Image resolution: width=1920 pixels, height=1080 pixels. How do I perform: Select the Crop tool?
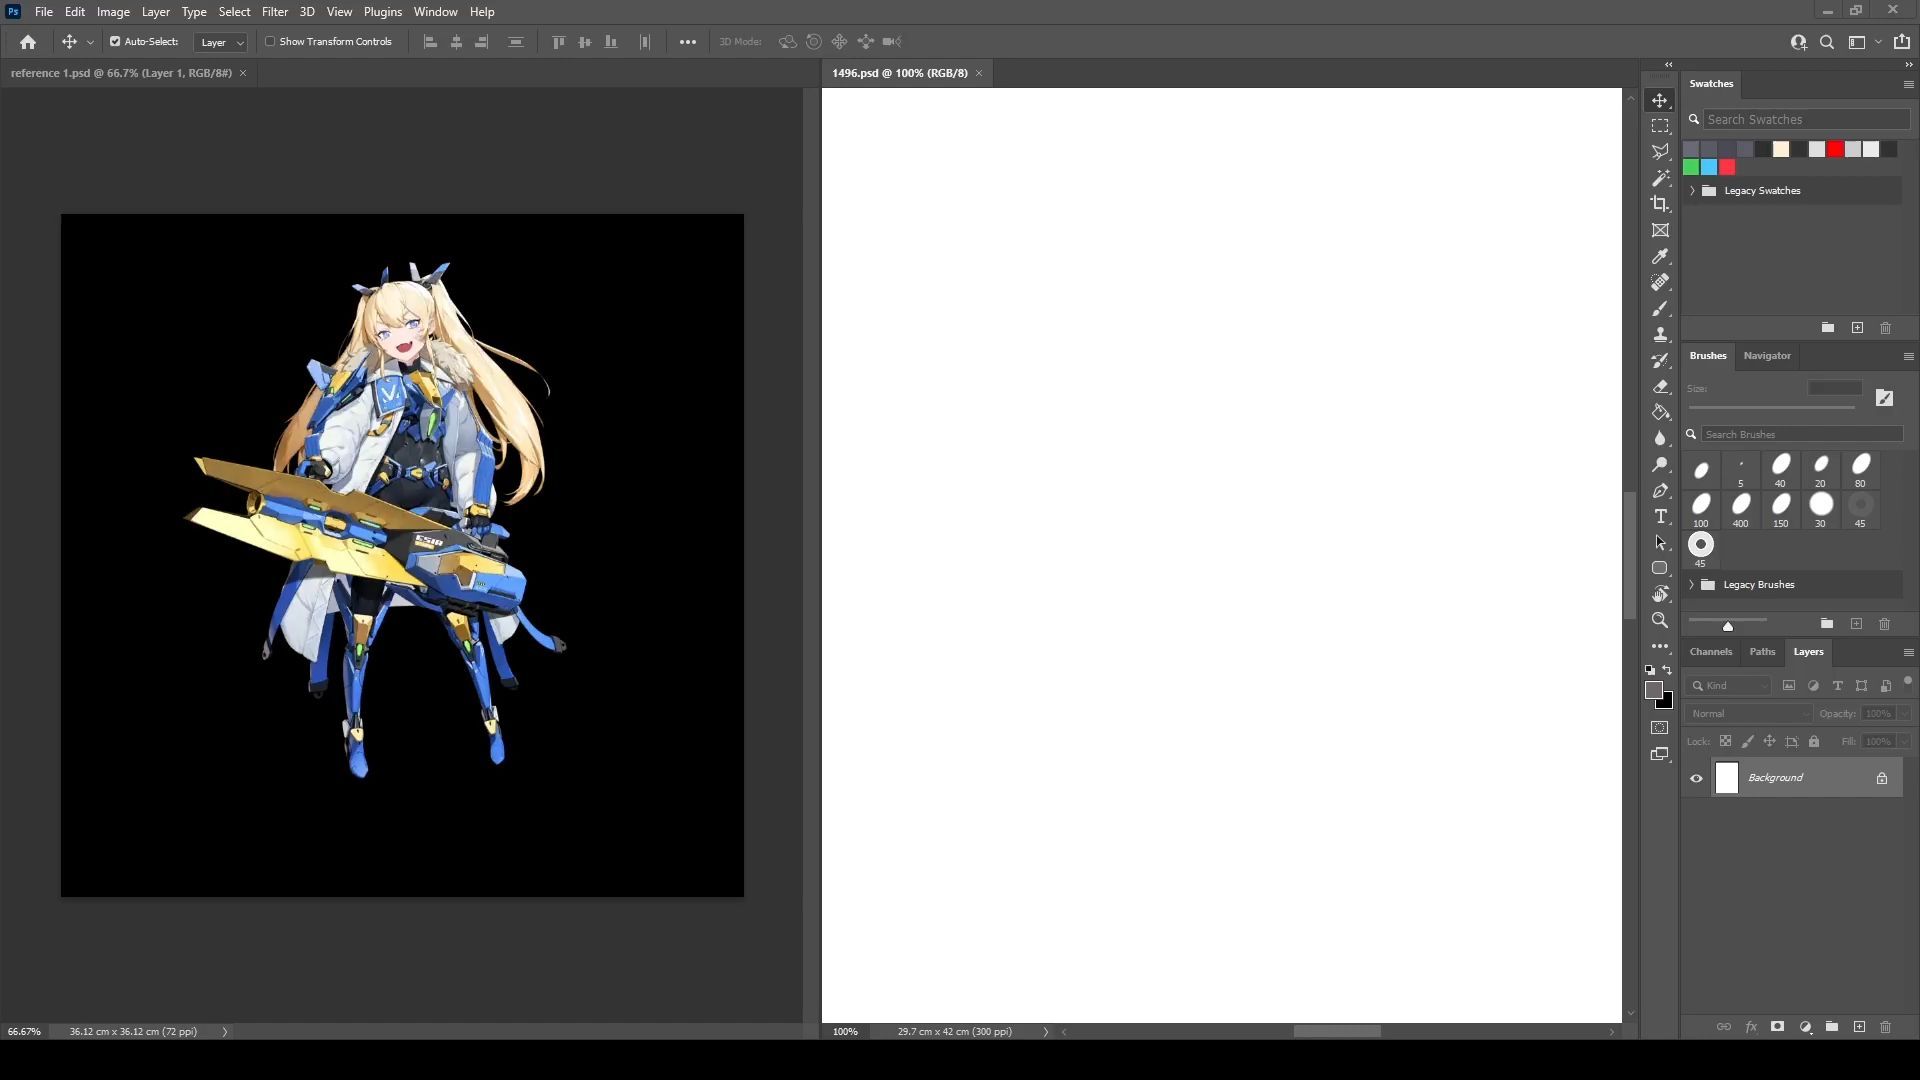point(1660,204)
